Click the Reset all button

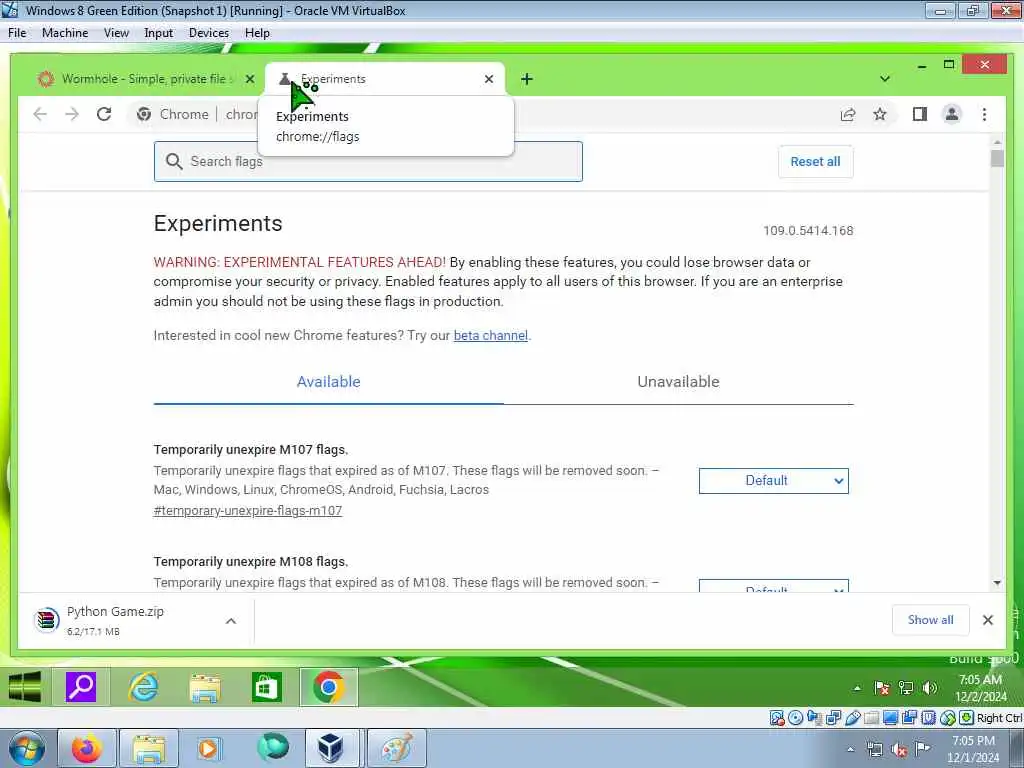point(815,161)
